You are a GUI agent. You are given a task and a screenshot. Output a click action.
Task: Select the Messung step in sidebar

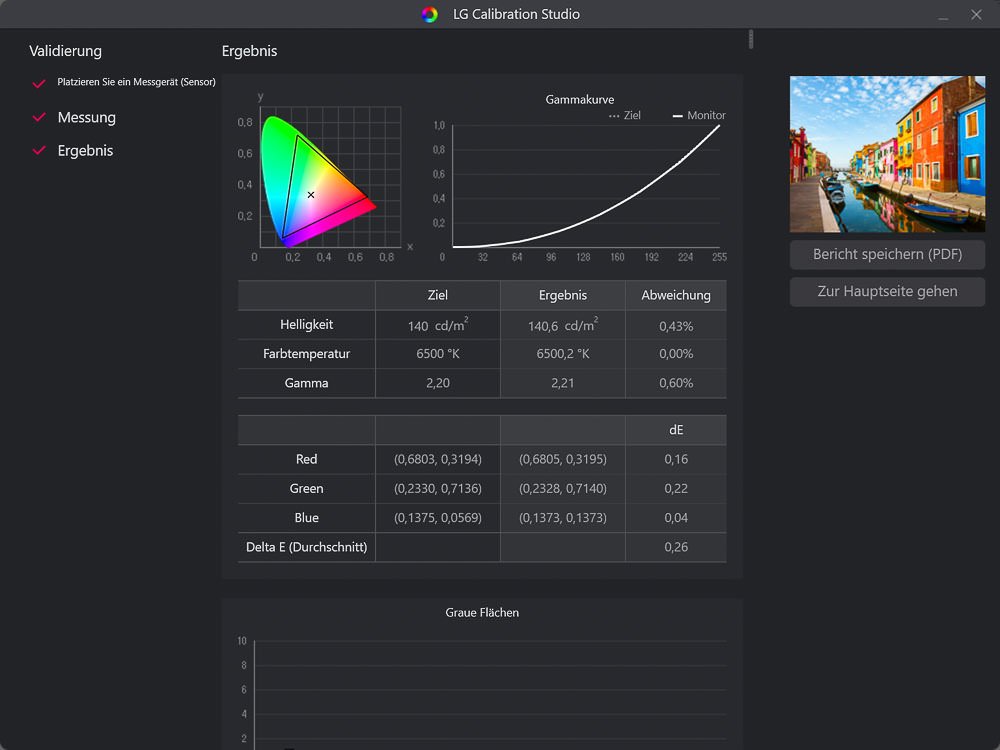pyautogui.click(x=87, y=118)
